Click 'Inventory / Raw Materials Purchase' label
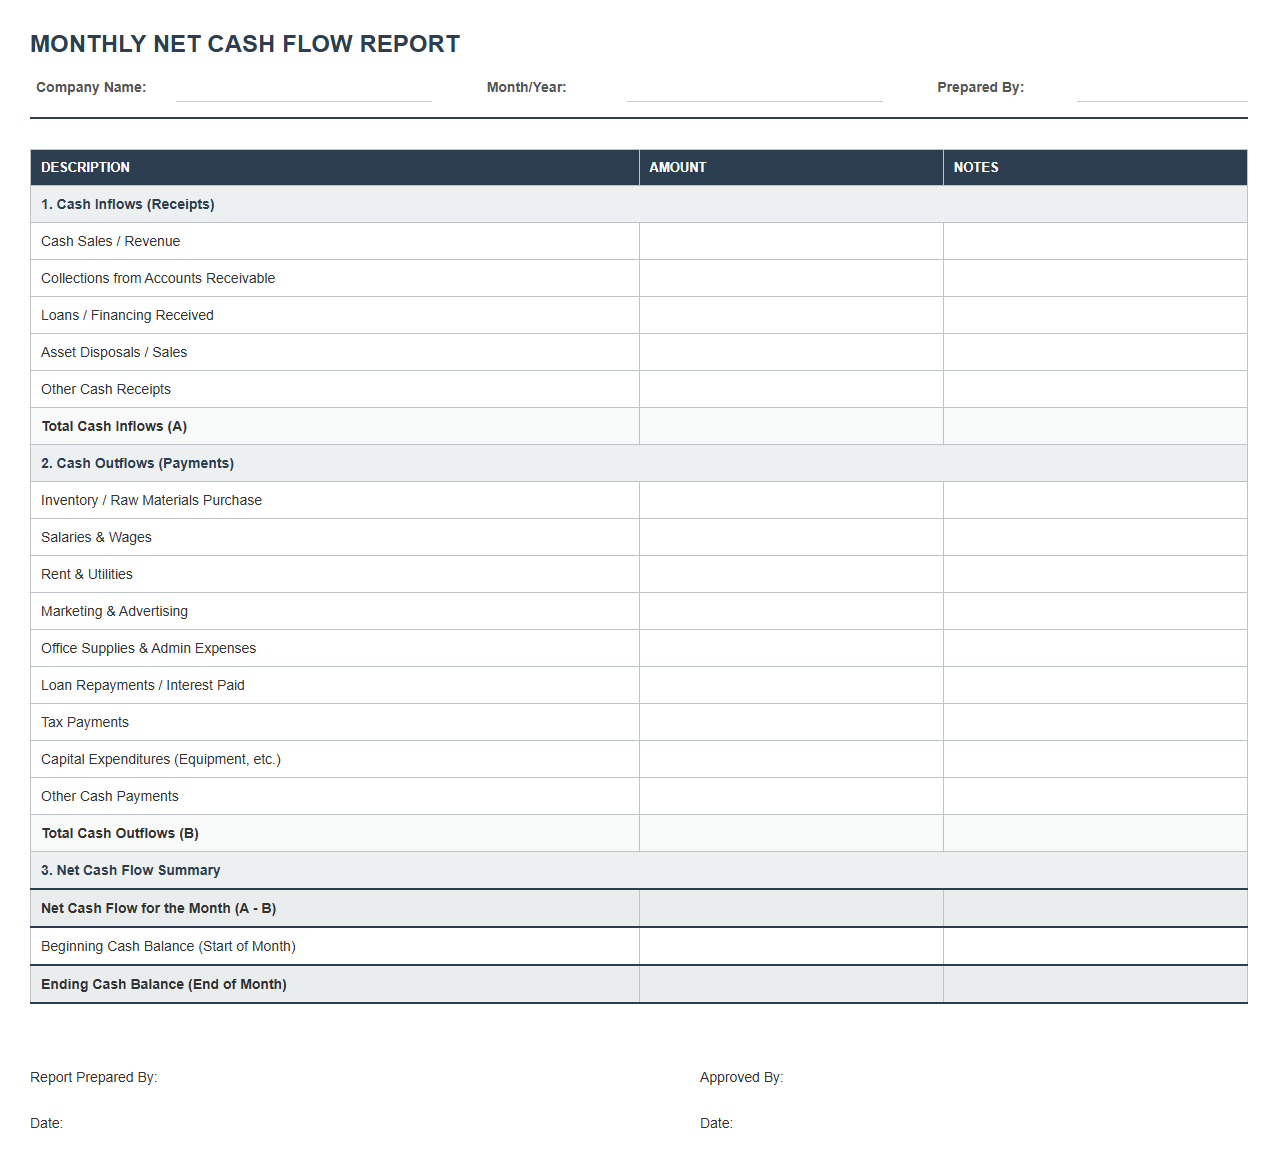 (x=151, y=500)
